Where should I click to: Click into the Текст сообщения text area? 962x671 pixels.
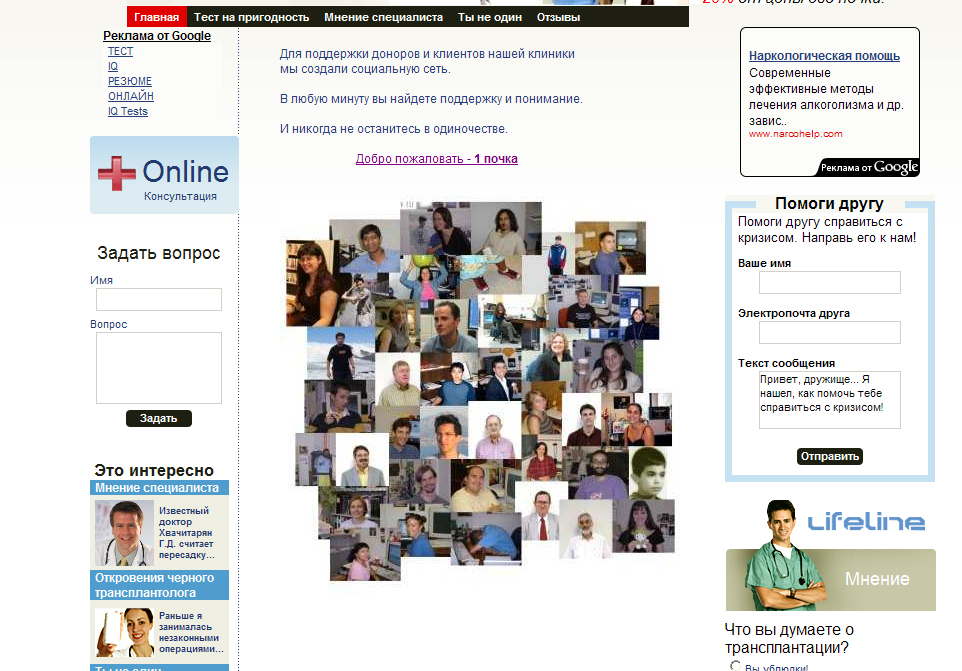(829, 400)
